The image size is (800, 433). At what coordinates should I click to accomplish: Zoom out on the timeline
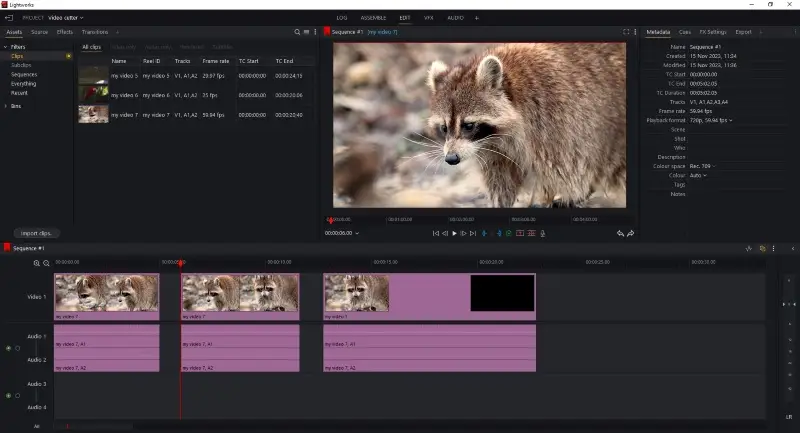(46, 263)
